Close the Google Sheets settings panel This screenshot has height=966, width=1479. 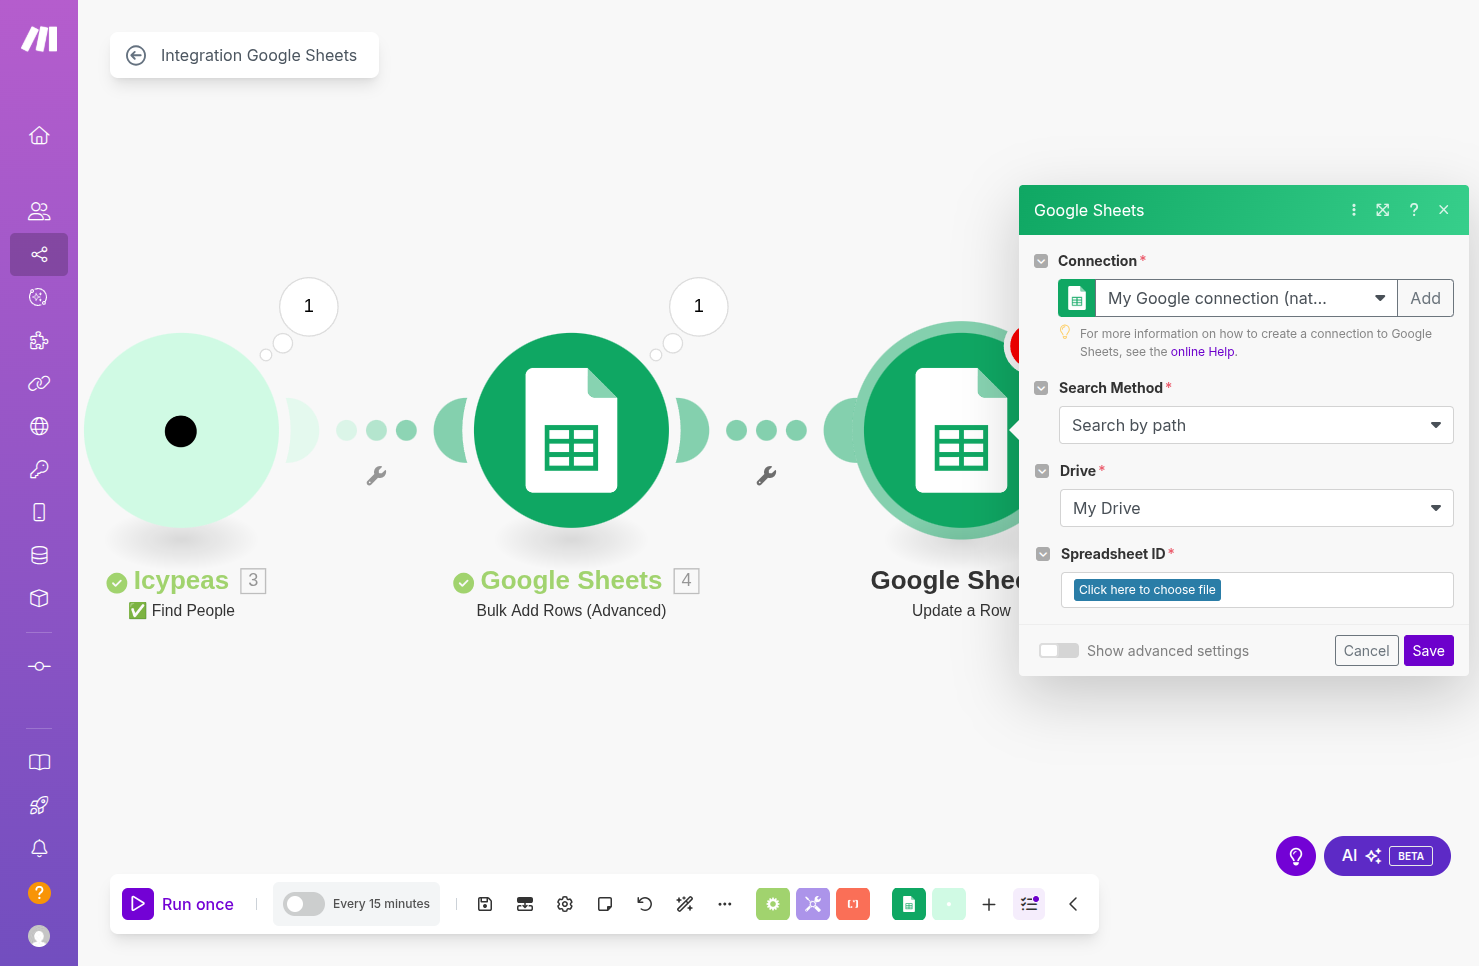pos(1444,210)
